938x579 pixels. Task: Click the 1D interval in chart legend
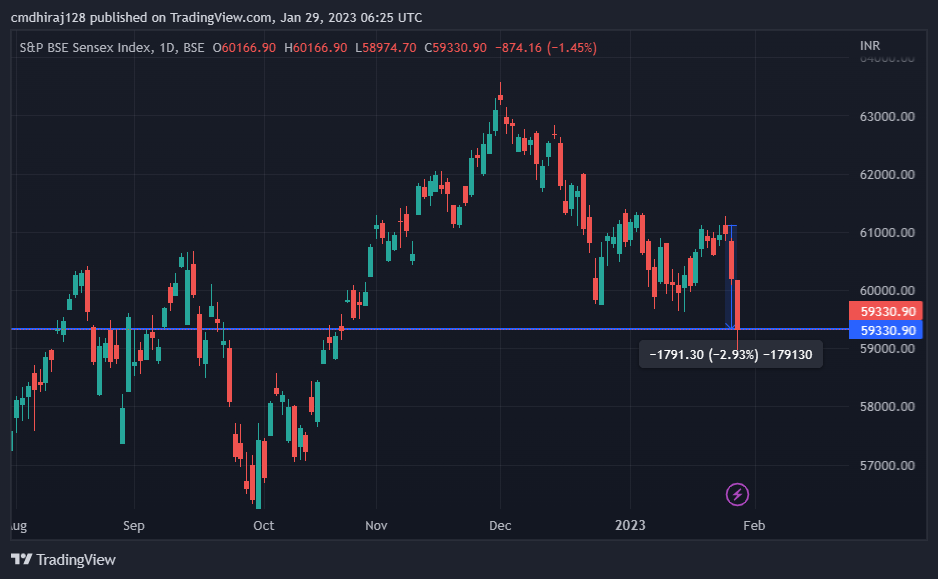click(x=167, y=48)
